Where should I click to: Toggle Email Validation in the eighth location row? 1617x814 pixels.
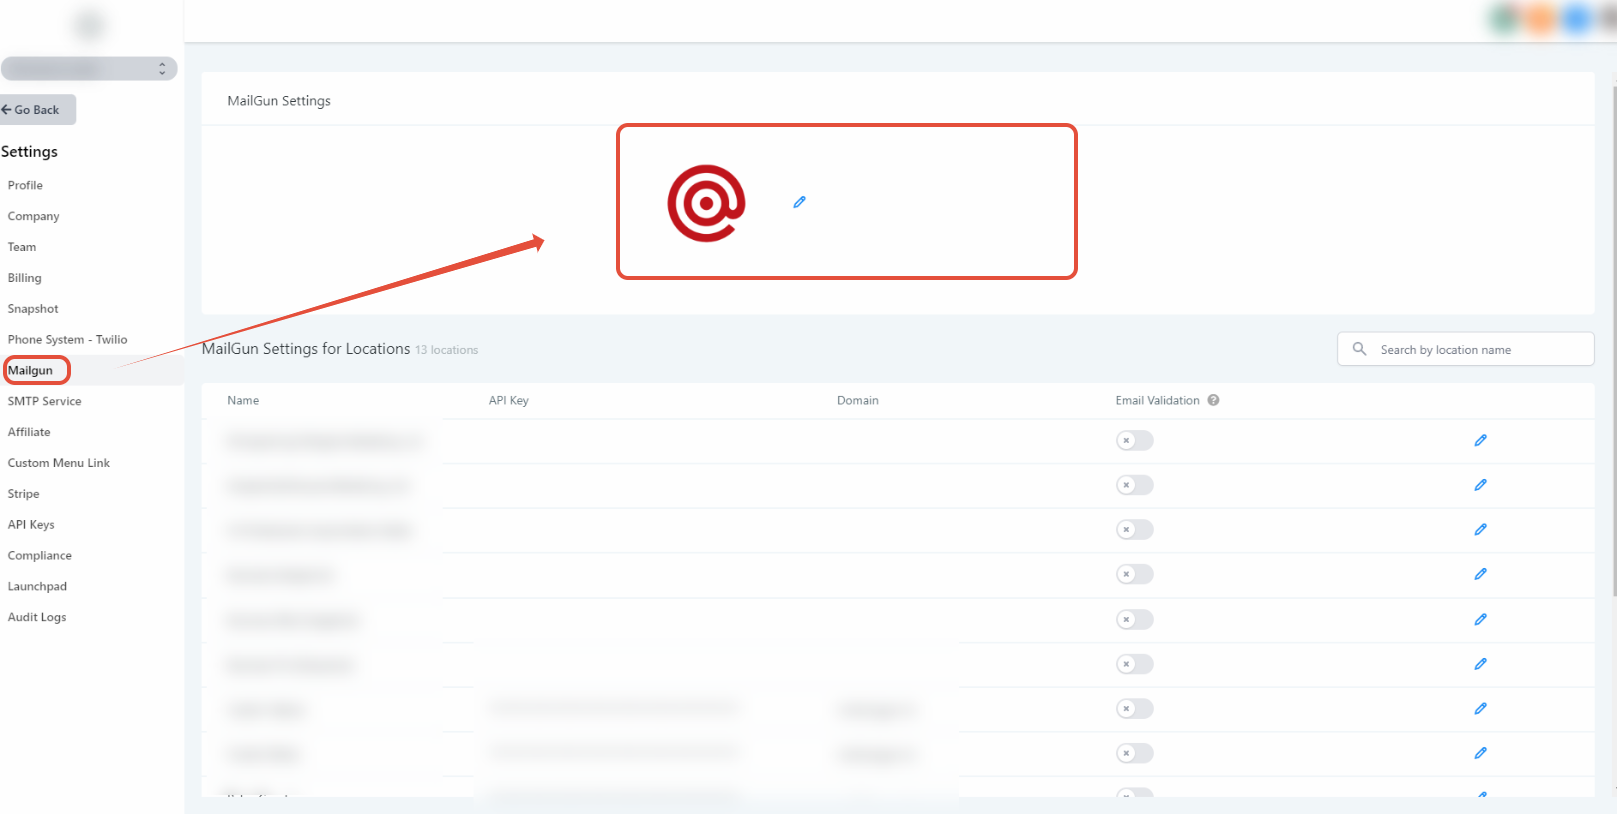point(1135,753)
